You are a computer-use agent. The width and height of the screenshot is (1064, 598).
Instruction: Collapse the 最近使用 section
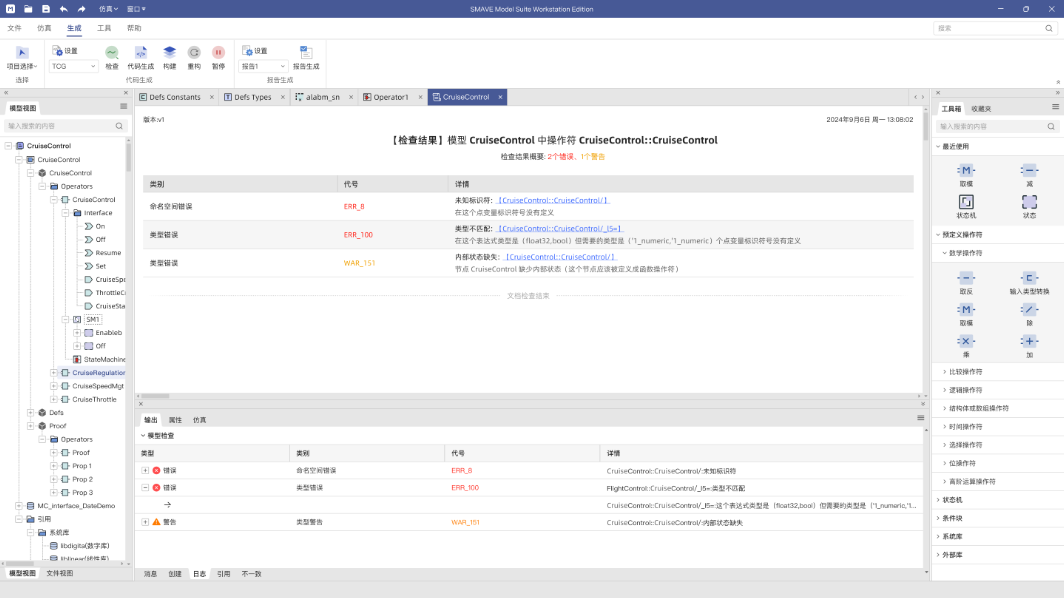click(x=938, y=147)
